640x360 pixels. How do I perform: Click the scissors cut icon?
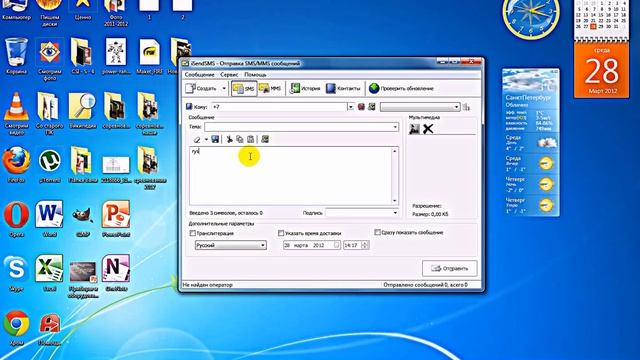pos(229,140)
